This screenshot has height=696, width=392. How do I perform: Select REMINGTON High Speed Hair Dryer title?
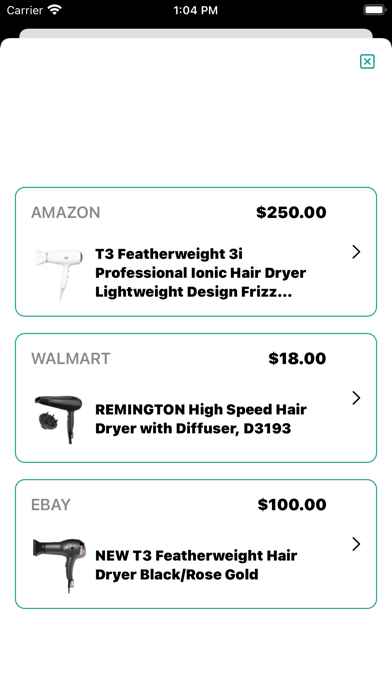[201, 419]
